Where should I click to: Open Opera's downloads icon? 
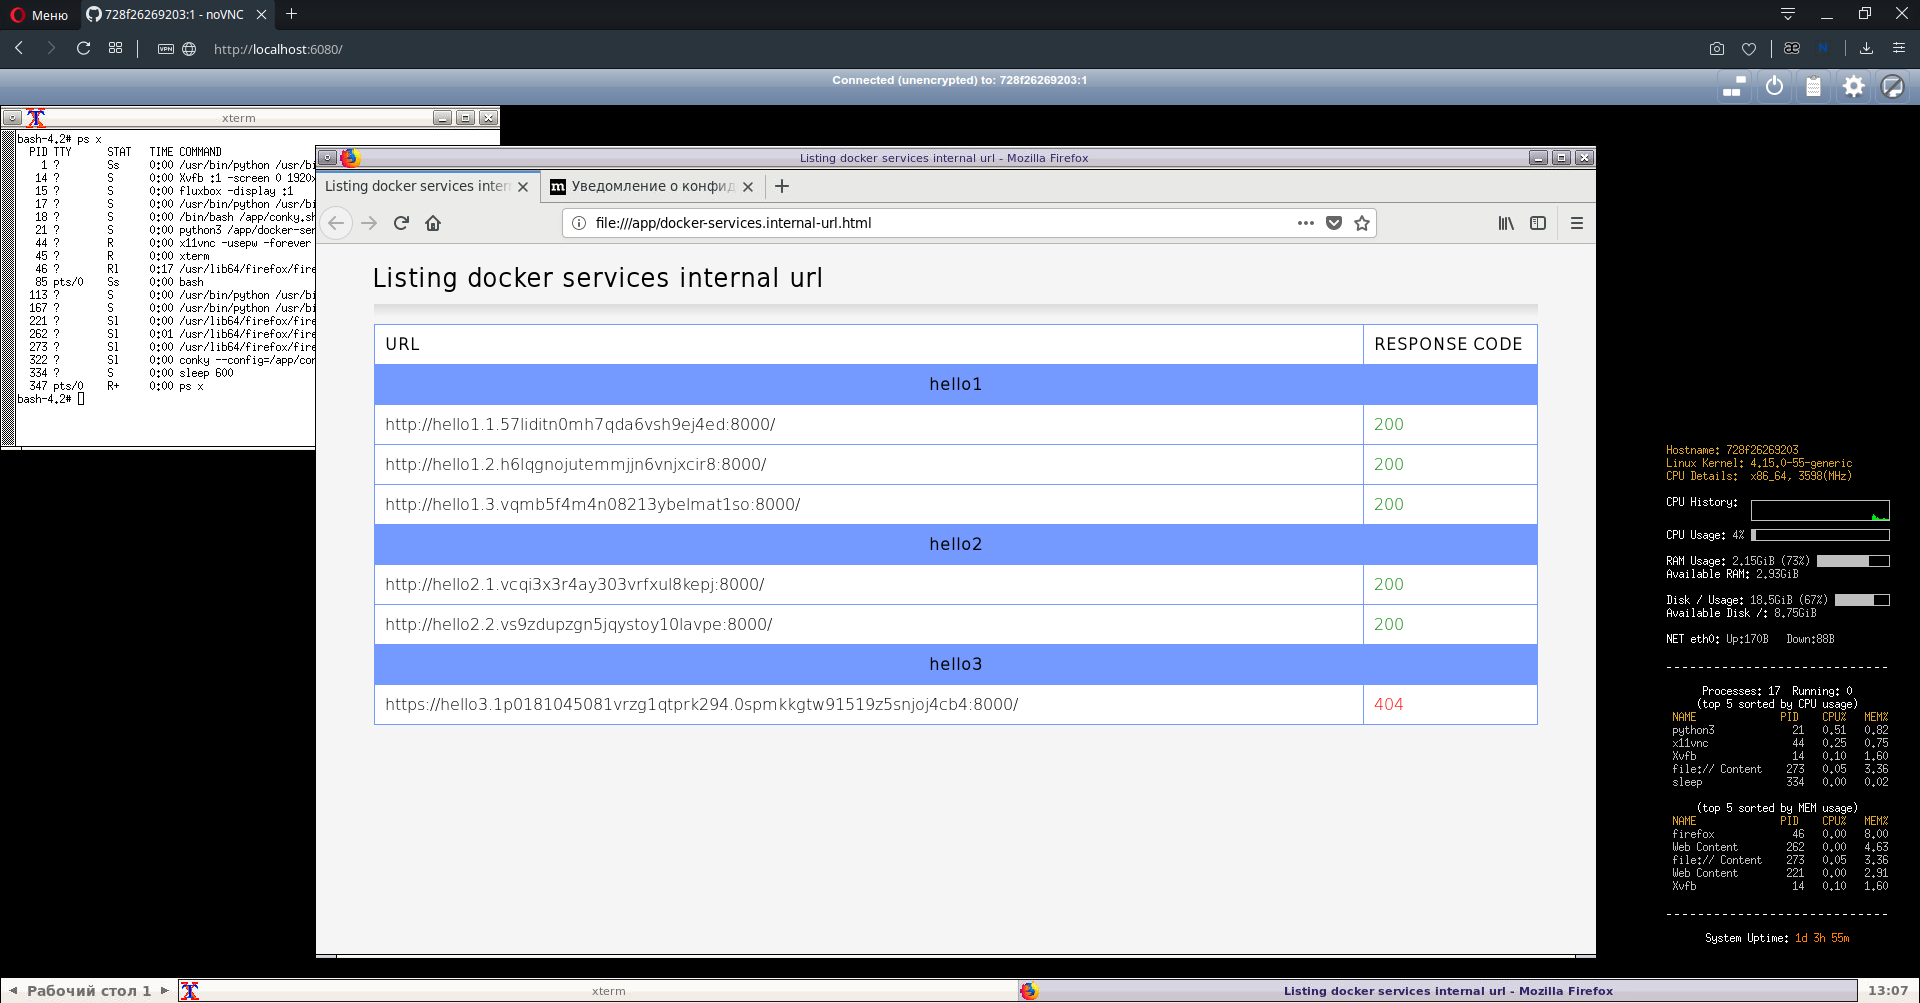click(1866, 48)
